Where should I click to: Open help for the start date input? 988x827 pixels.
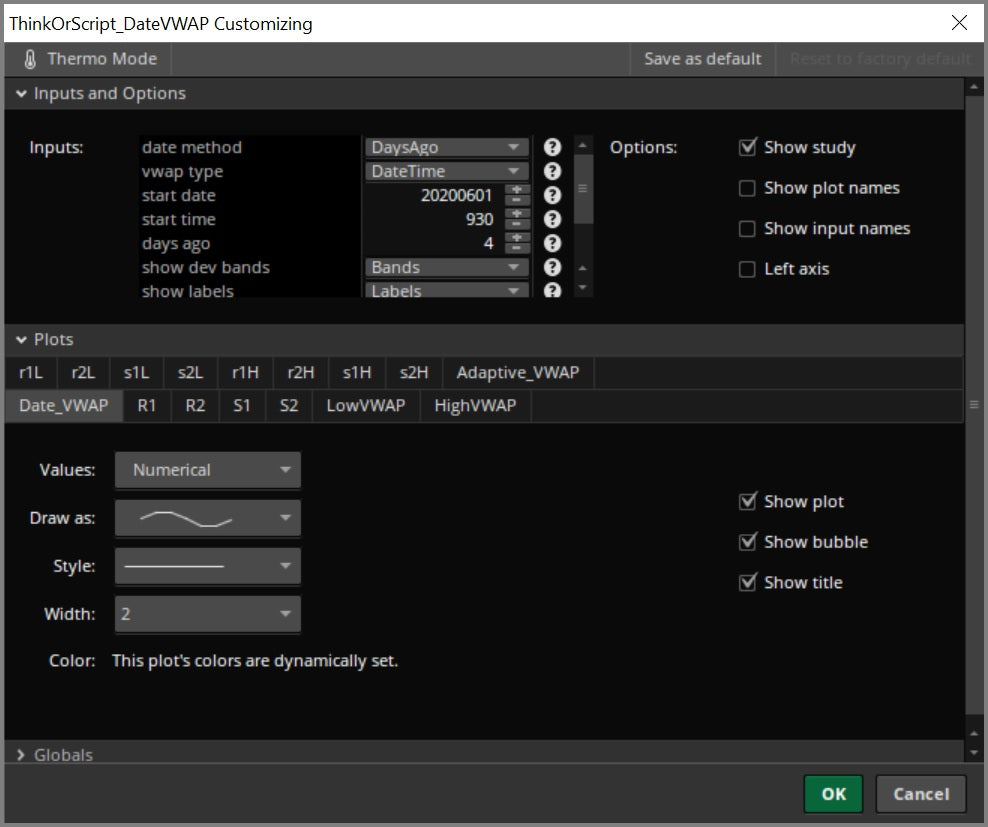pos(552,195)
